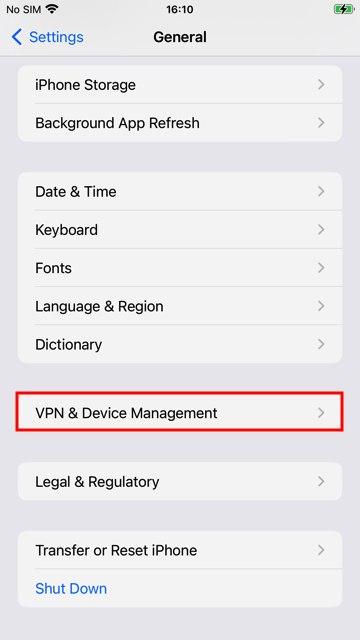Tap chevron beside iPhone Storage
Image resolution: width=360 pixels, height=640 pixels.
click(321, 84)
